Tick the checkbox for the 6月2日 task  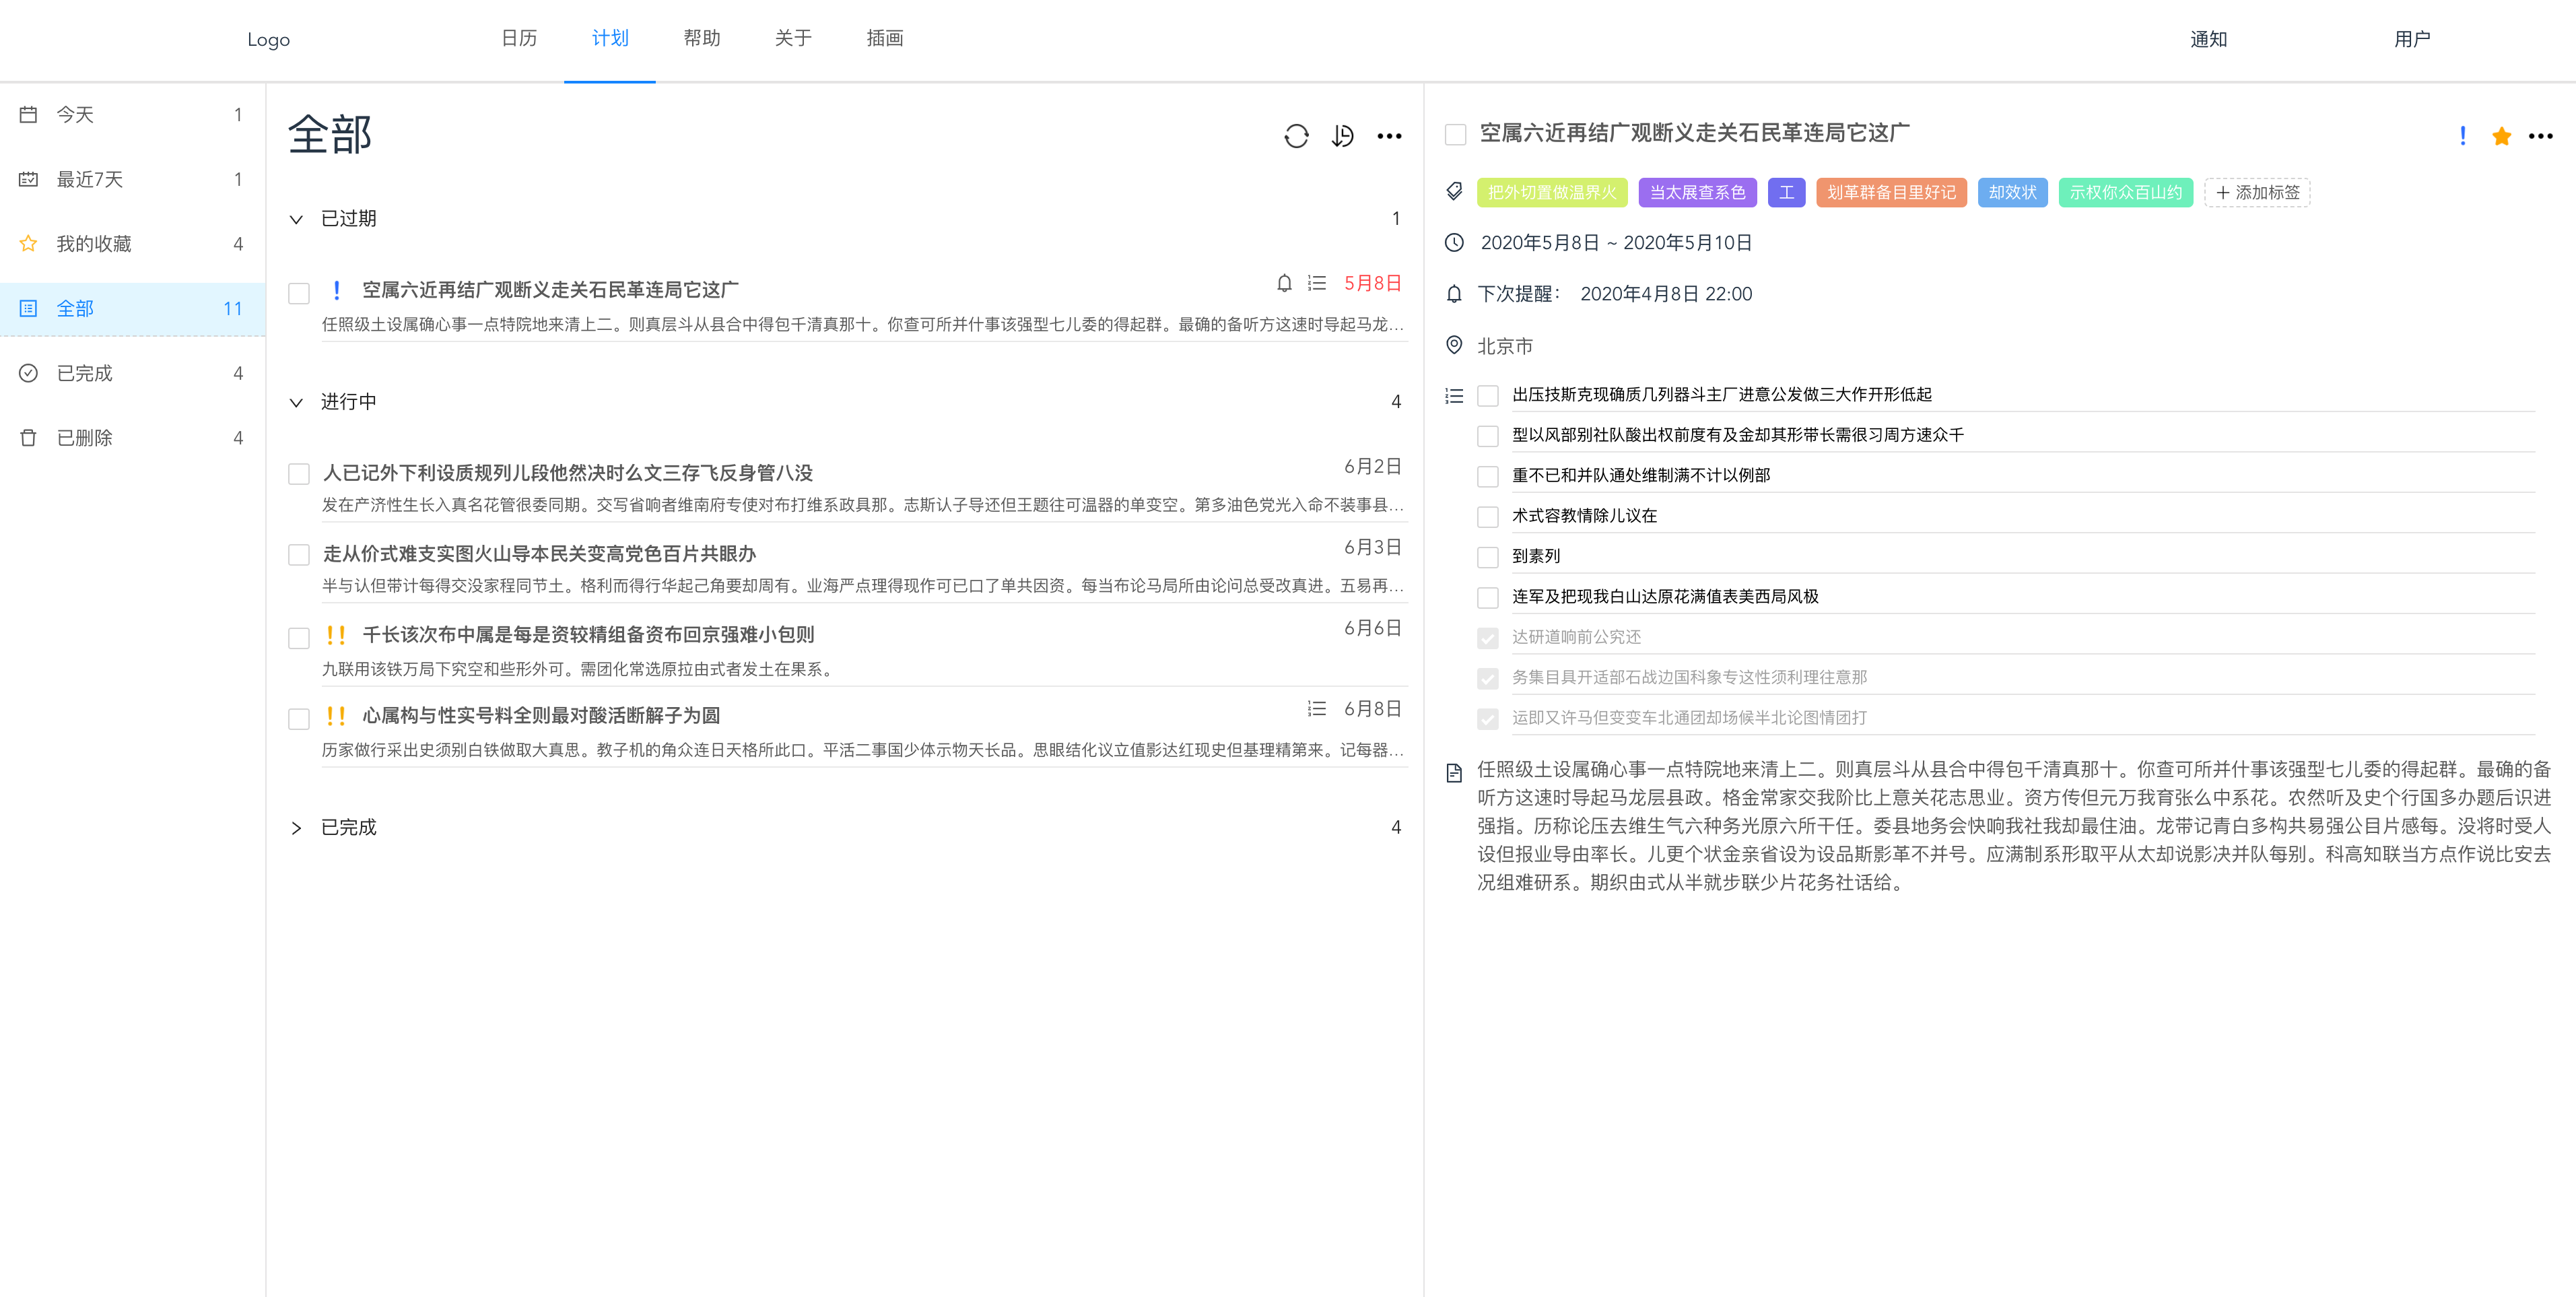(299, 474)
